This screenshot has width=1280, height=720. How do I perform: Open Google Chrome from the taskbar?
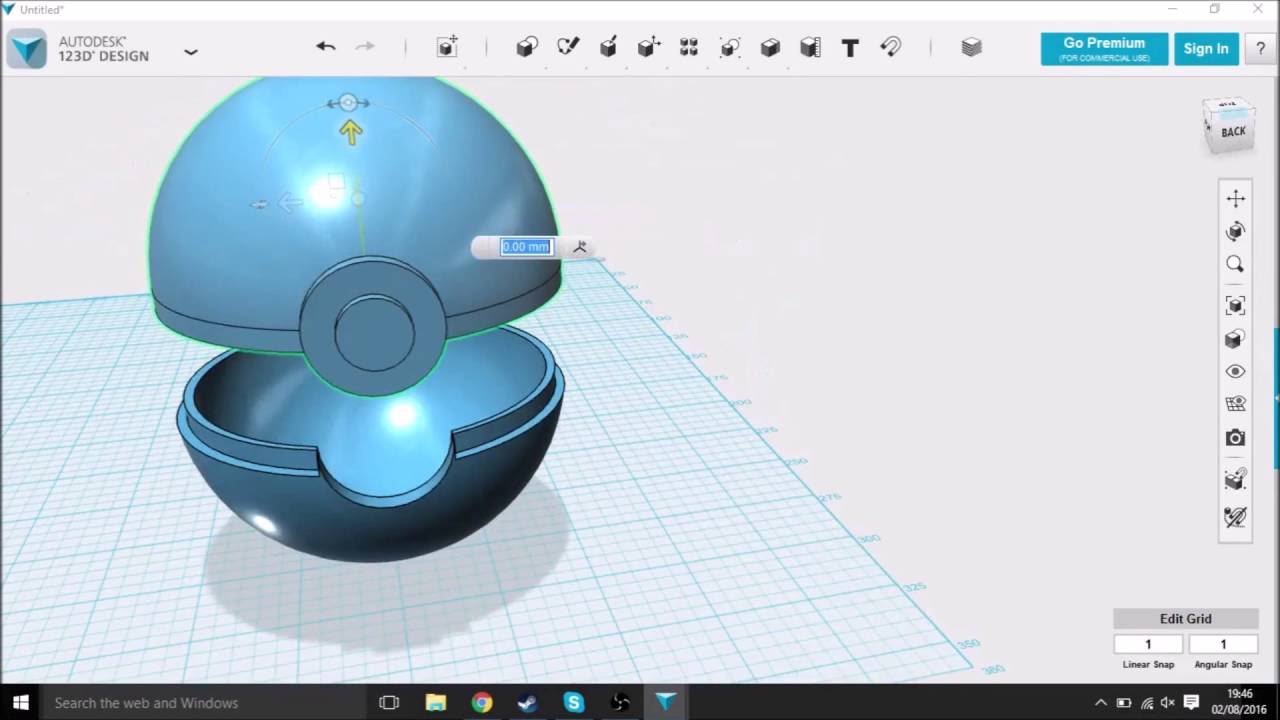click(482, 703)
